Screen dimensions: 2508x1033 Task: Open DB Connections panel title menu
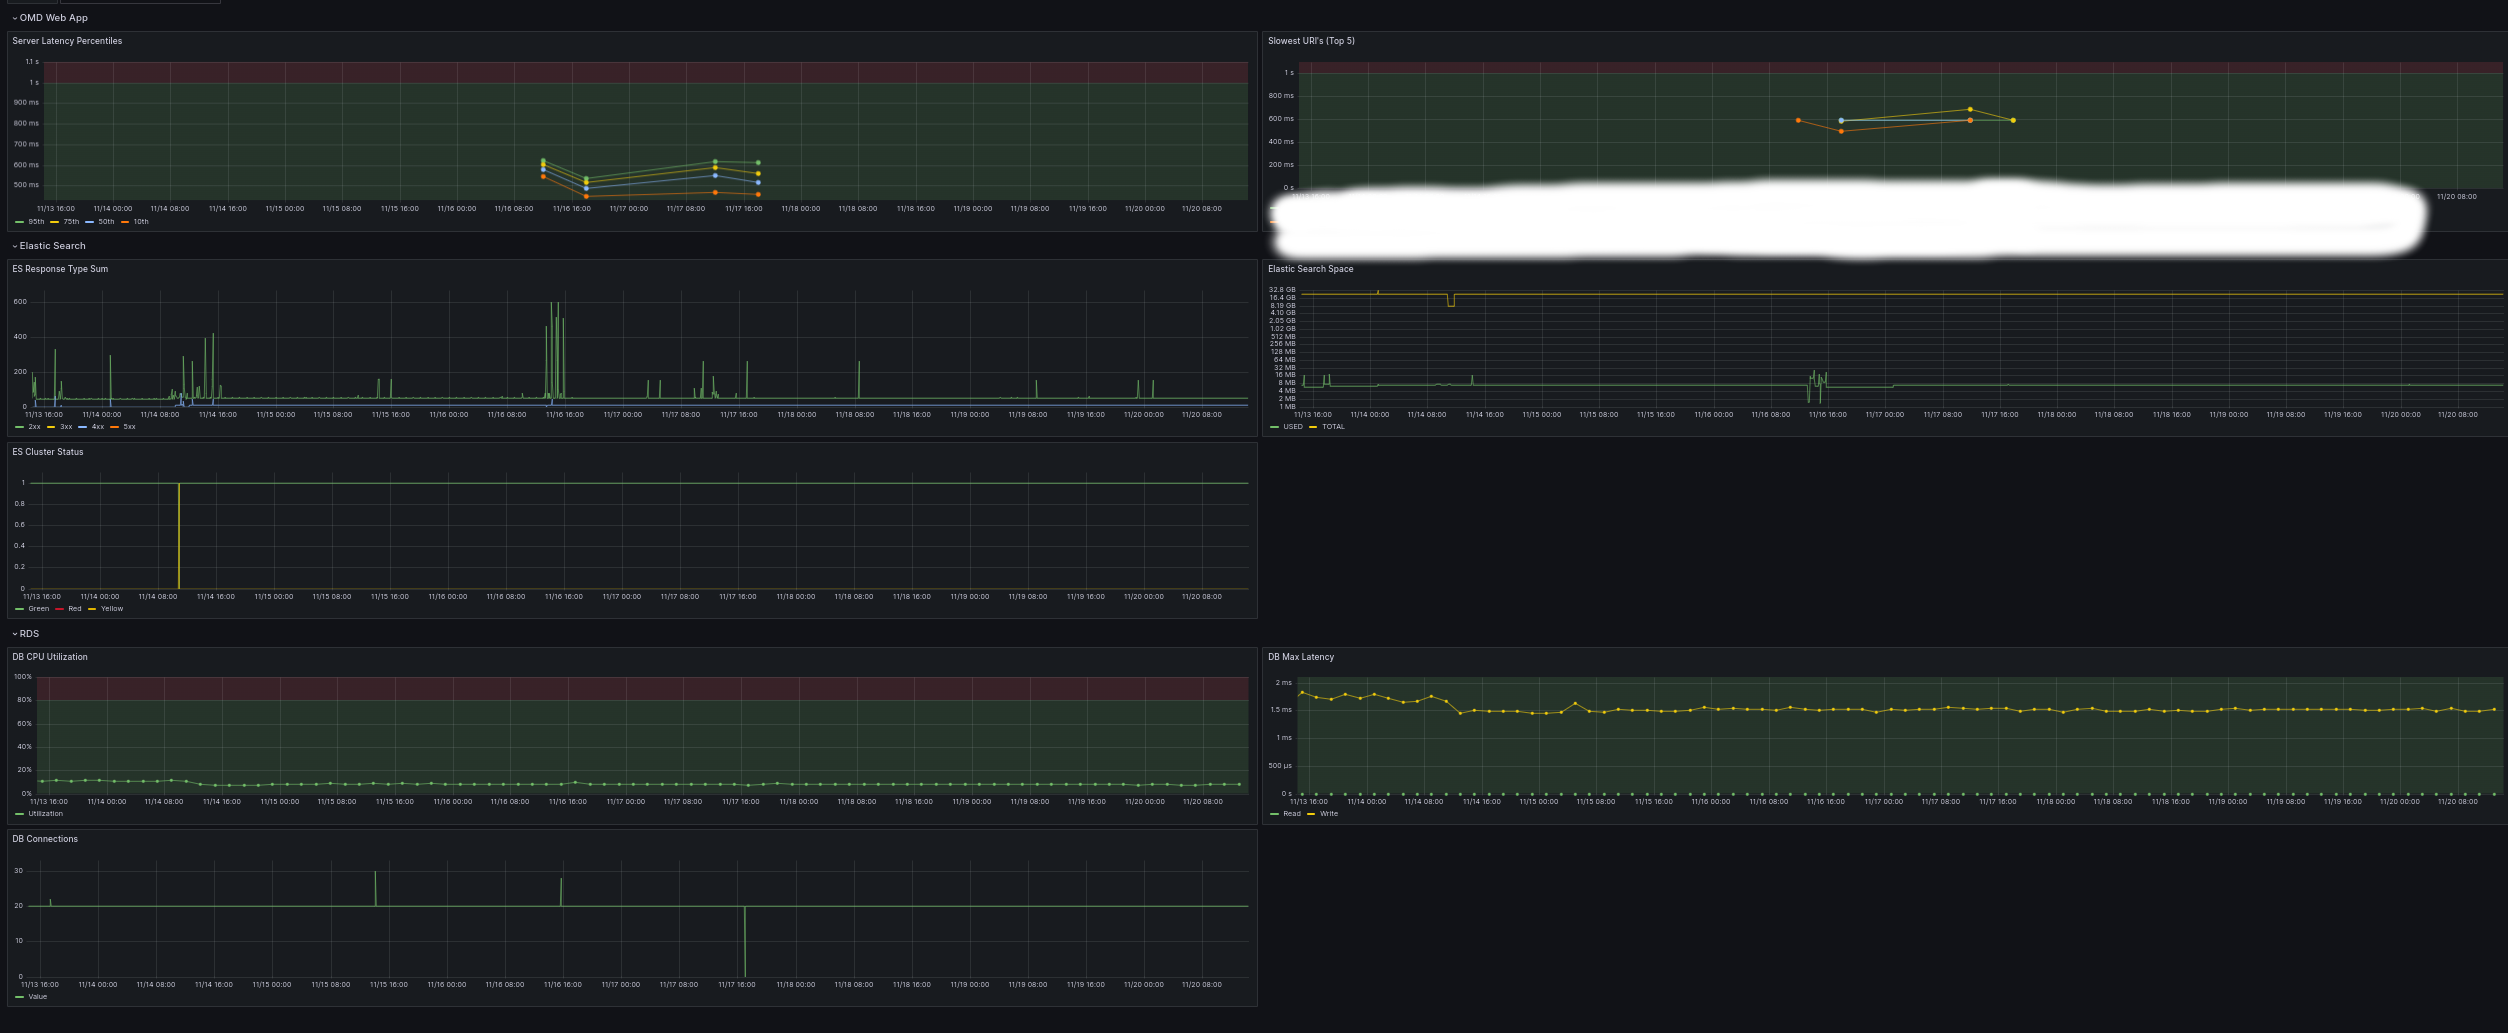[x=45, y=839]
